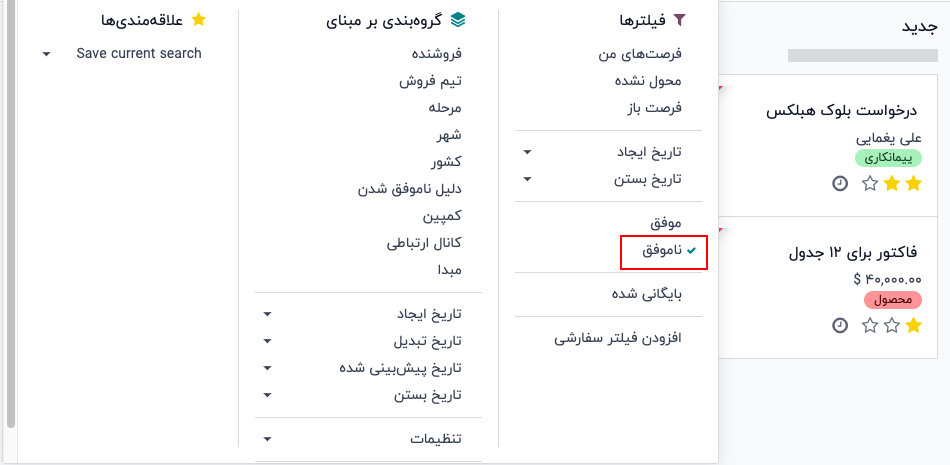950x465 pixels.
Task: Set second priority star on فاکتور برای ۱۲ جدول
Action: (x=892, y=325)
